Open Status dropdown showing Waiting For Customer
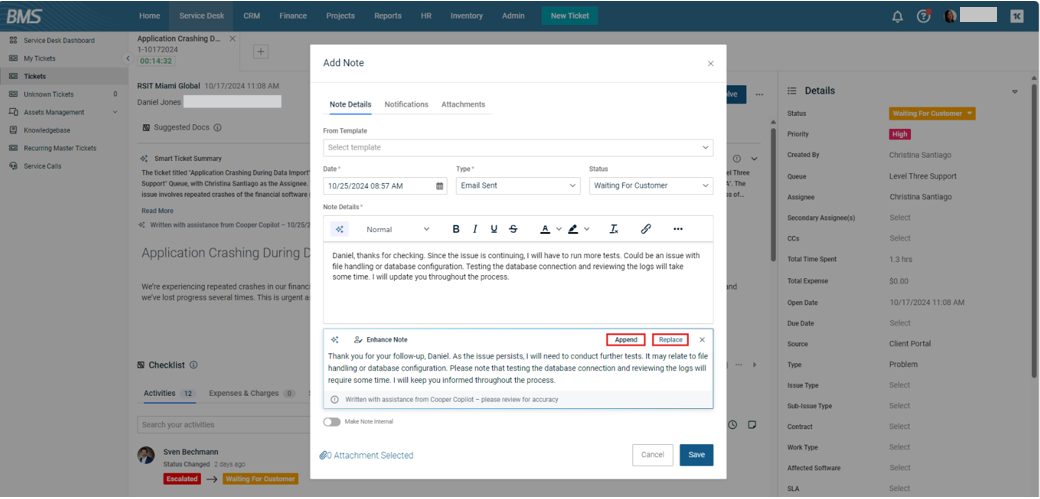1040x499 pixels. tap(650, 186)
